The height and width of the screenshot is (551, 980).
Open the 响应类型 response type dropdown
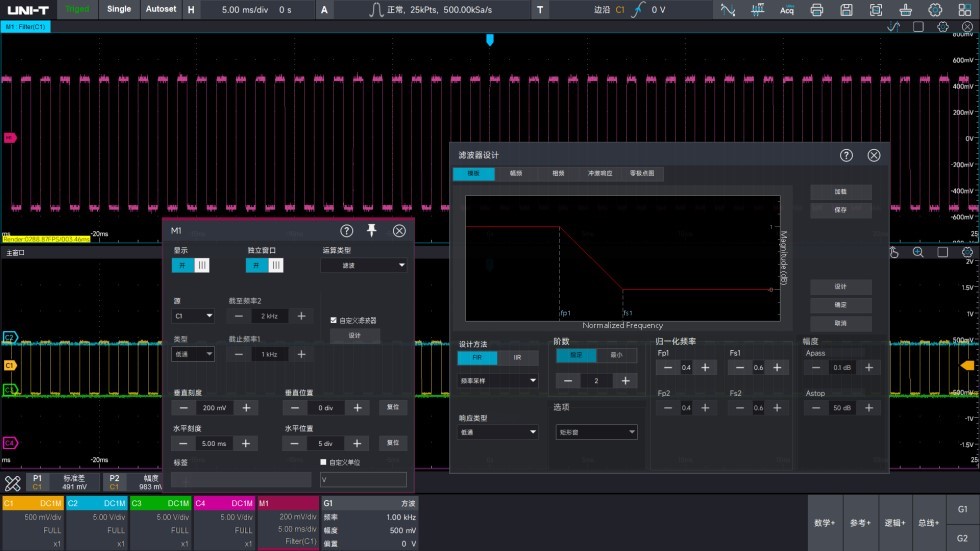coord(498,432)
